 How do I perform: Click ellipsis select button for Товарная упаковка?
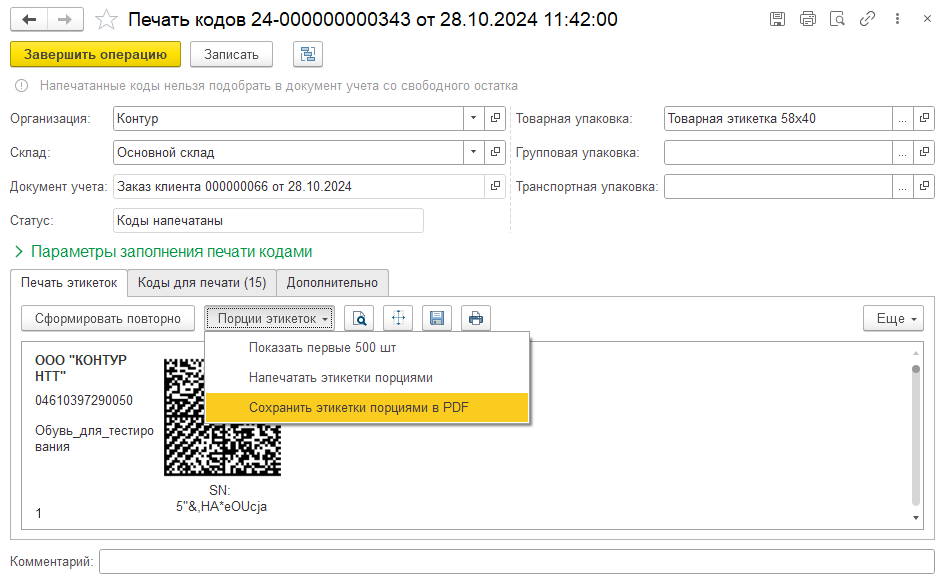902,118
